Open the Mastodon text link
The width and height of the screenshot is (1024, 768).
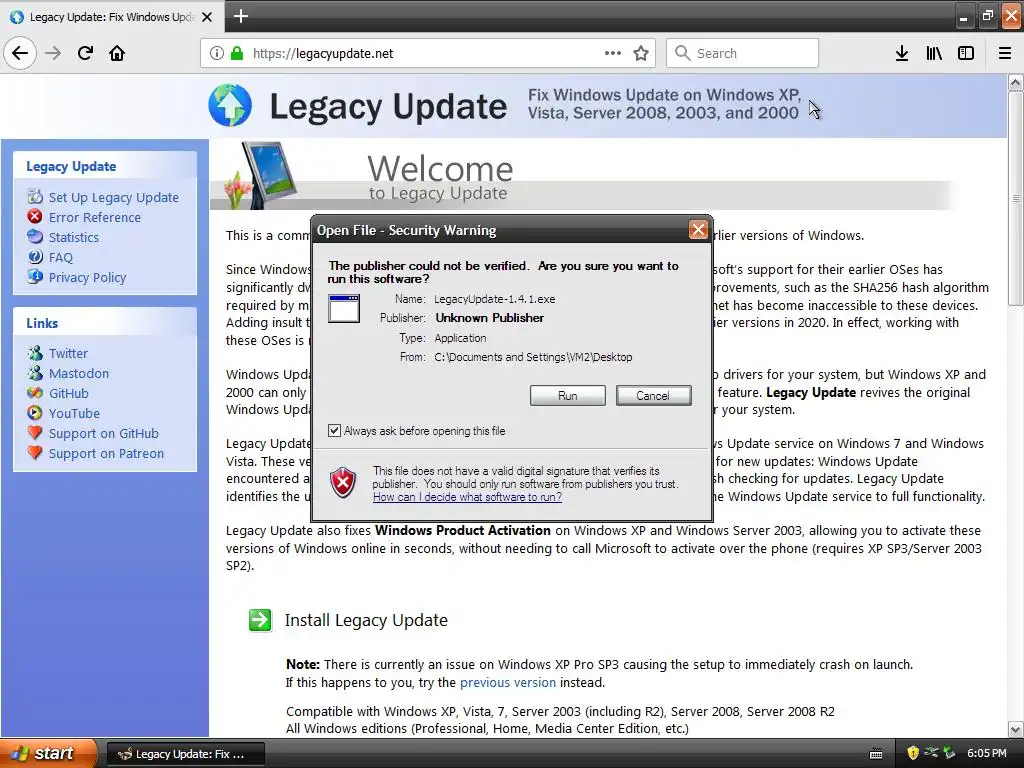(x=79, y=374)
